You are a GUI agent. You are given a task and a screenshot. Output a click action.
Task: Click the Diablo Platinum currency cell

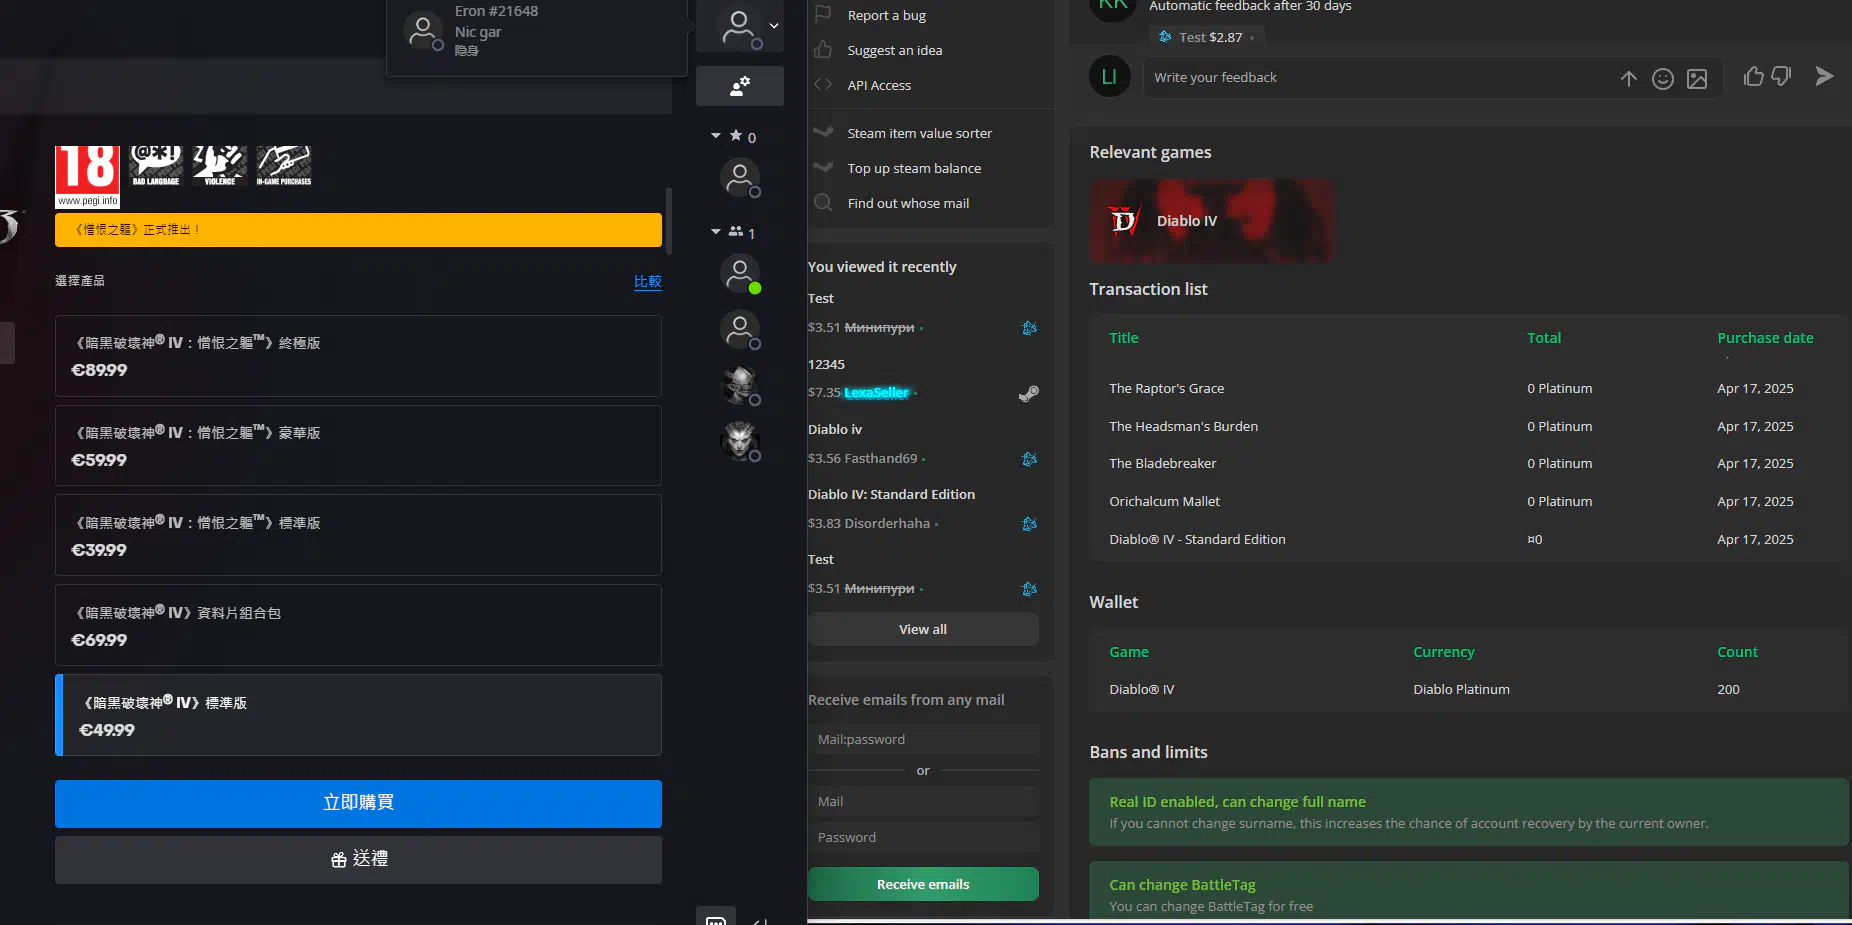tap(1461, 689)
